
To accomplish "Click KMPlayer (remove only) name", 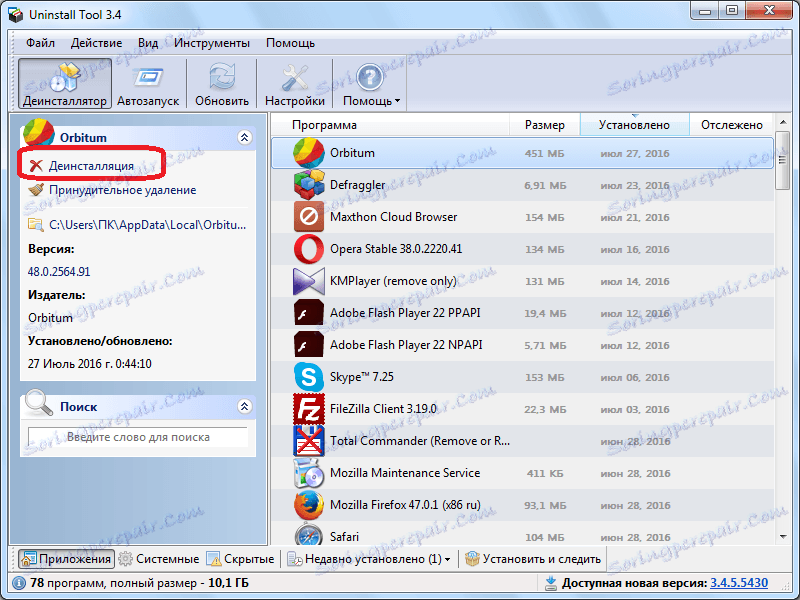I will click(393, 281).
